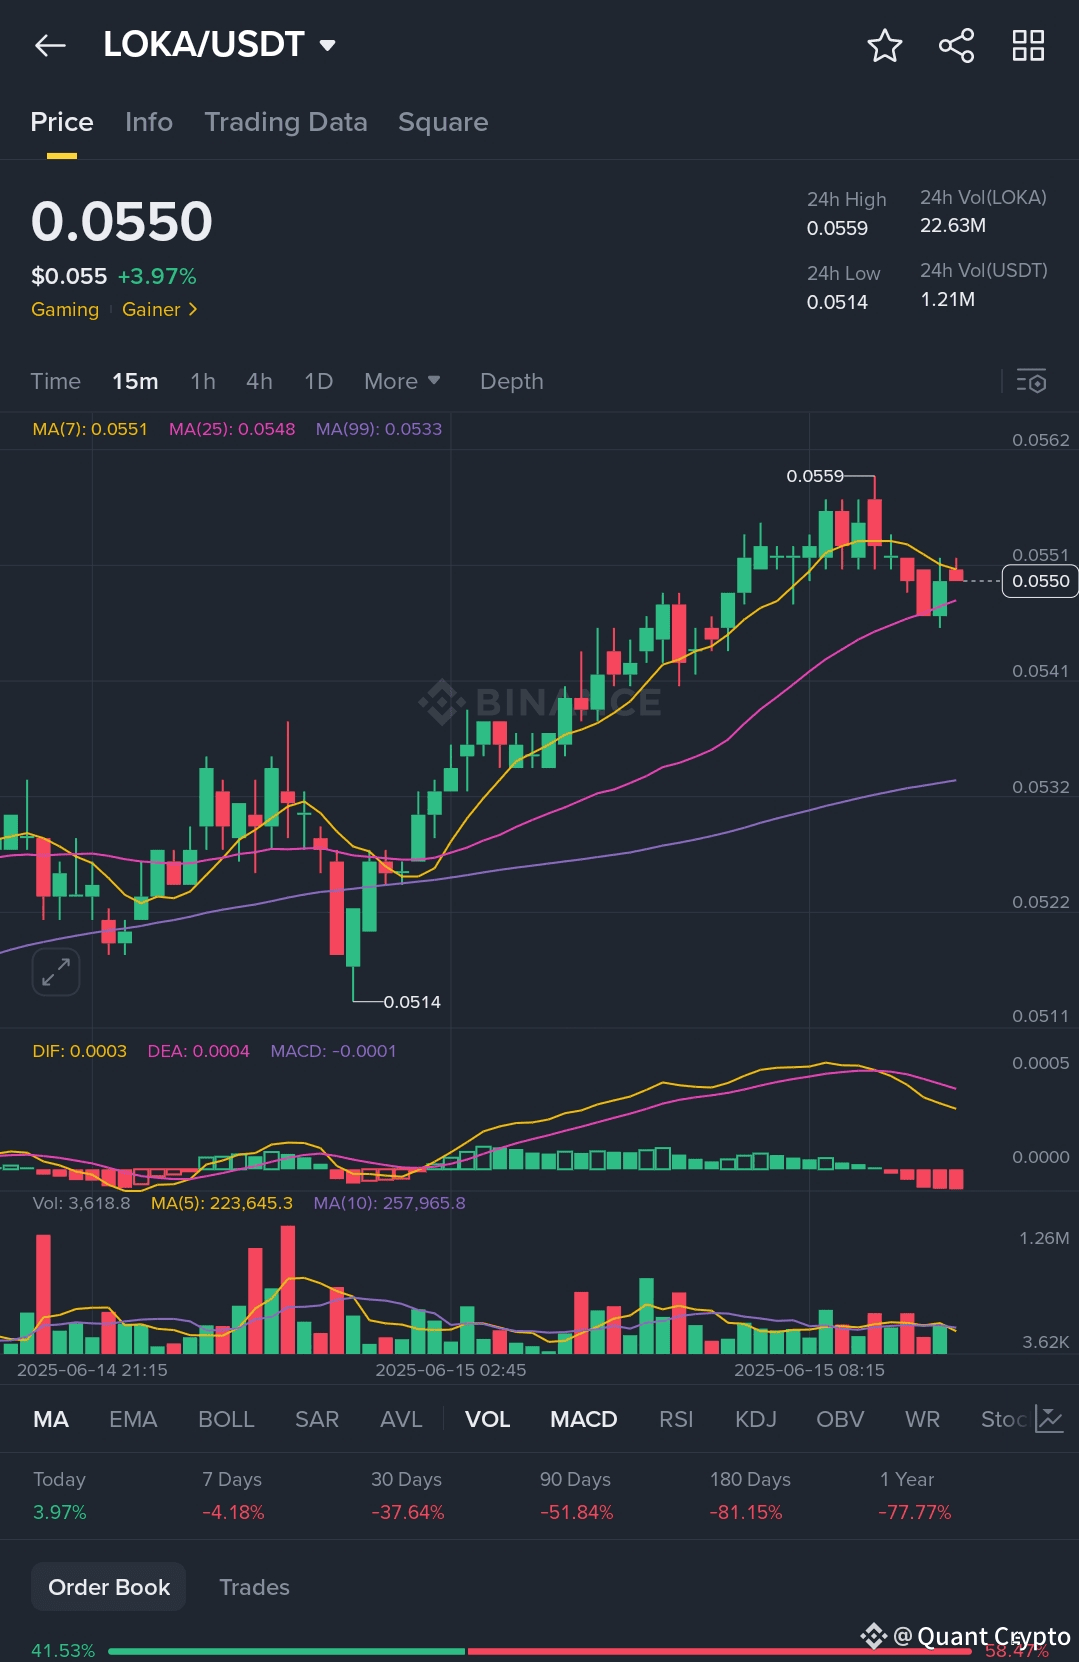Screen dimensions: 1079x1662
Task: Toggle the MA indicator
Action: pos(51,1419)
